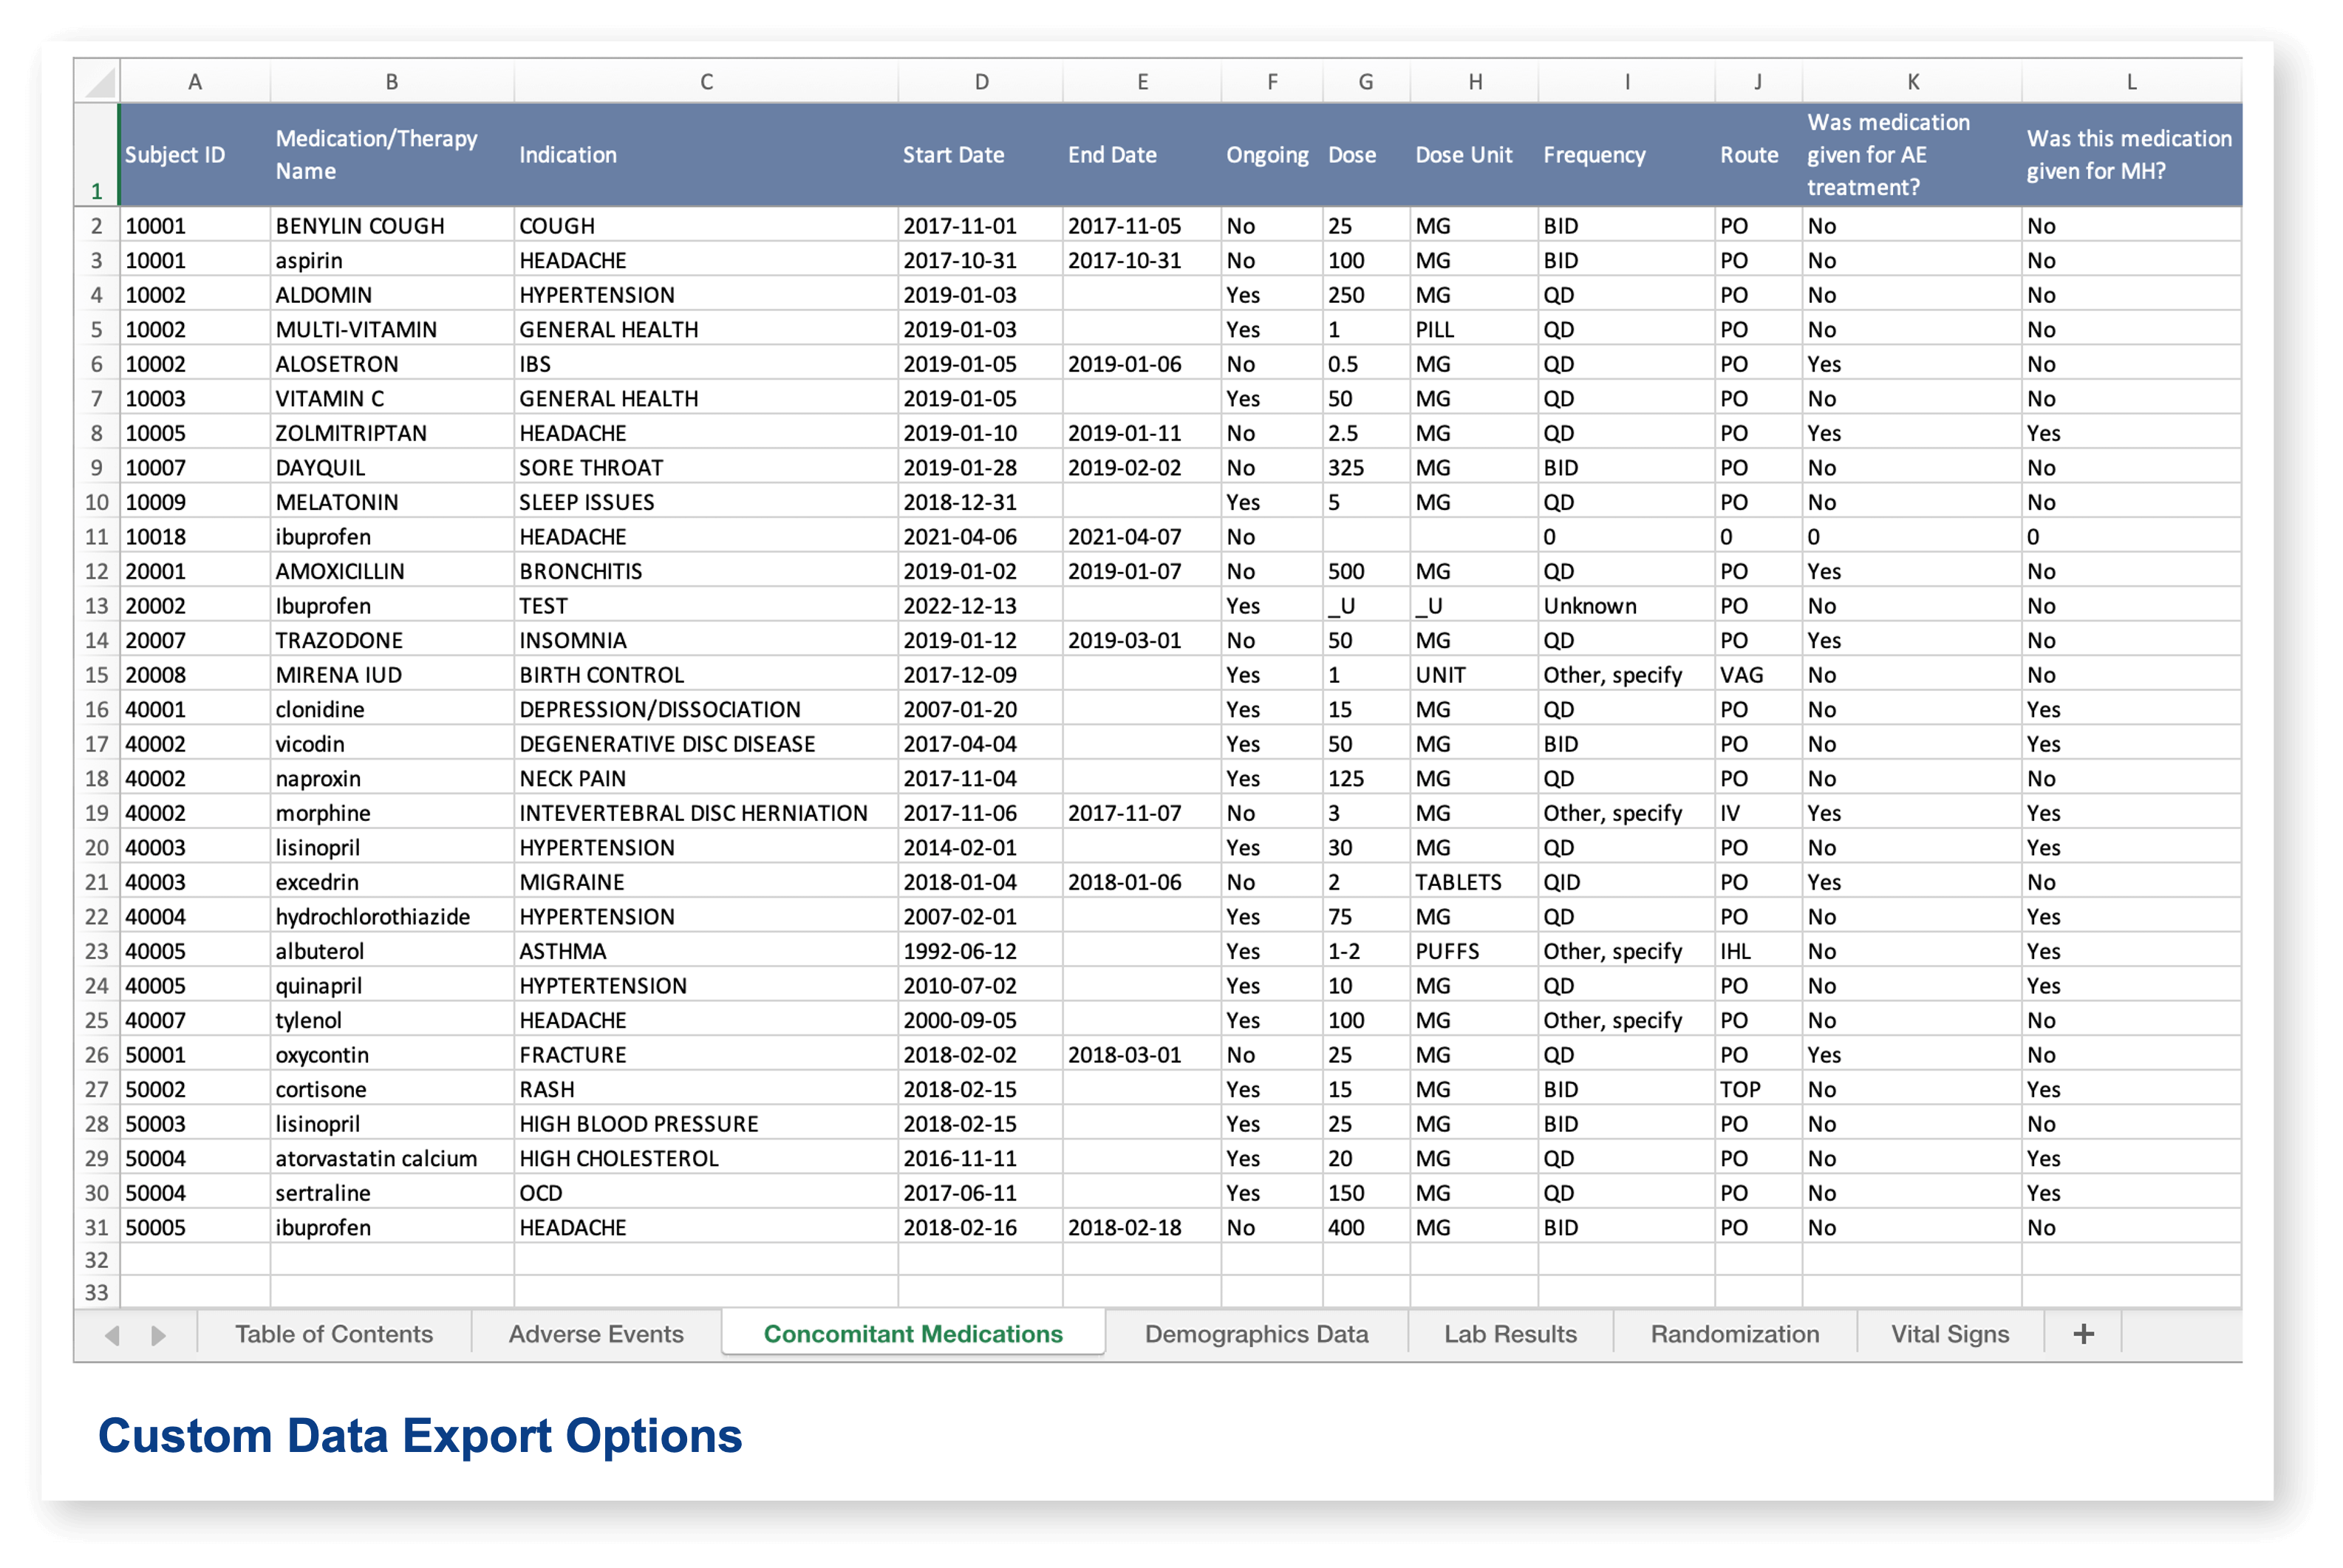Select column C header
Image resolution: width=2343 pixels, height=1568 pixels.
click(706, 82)
